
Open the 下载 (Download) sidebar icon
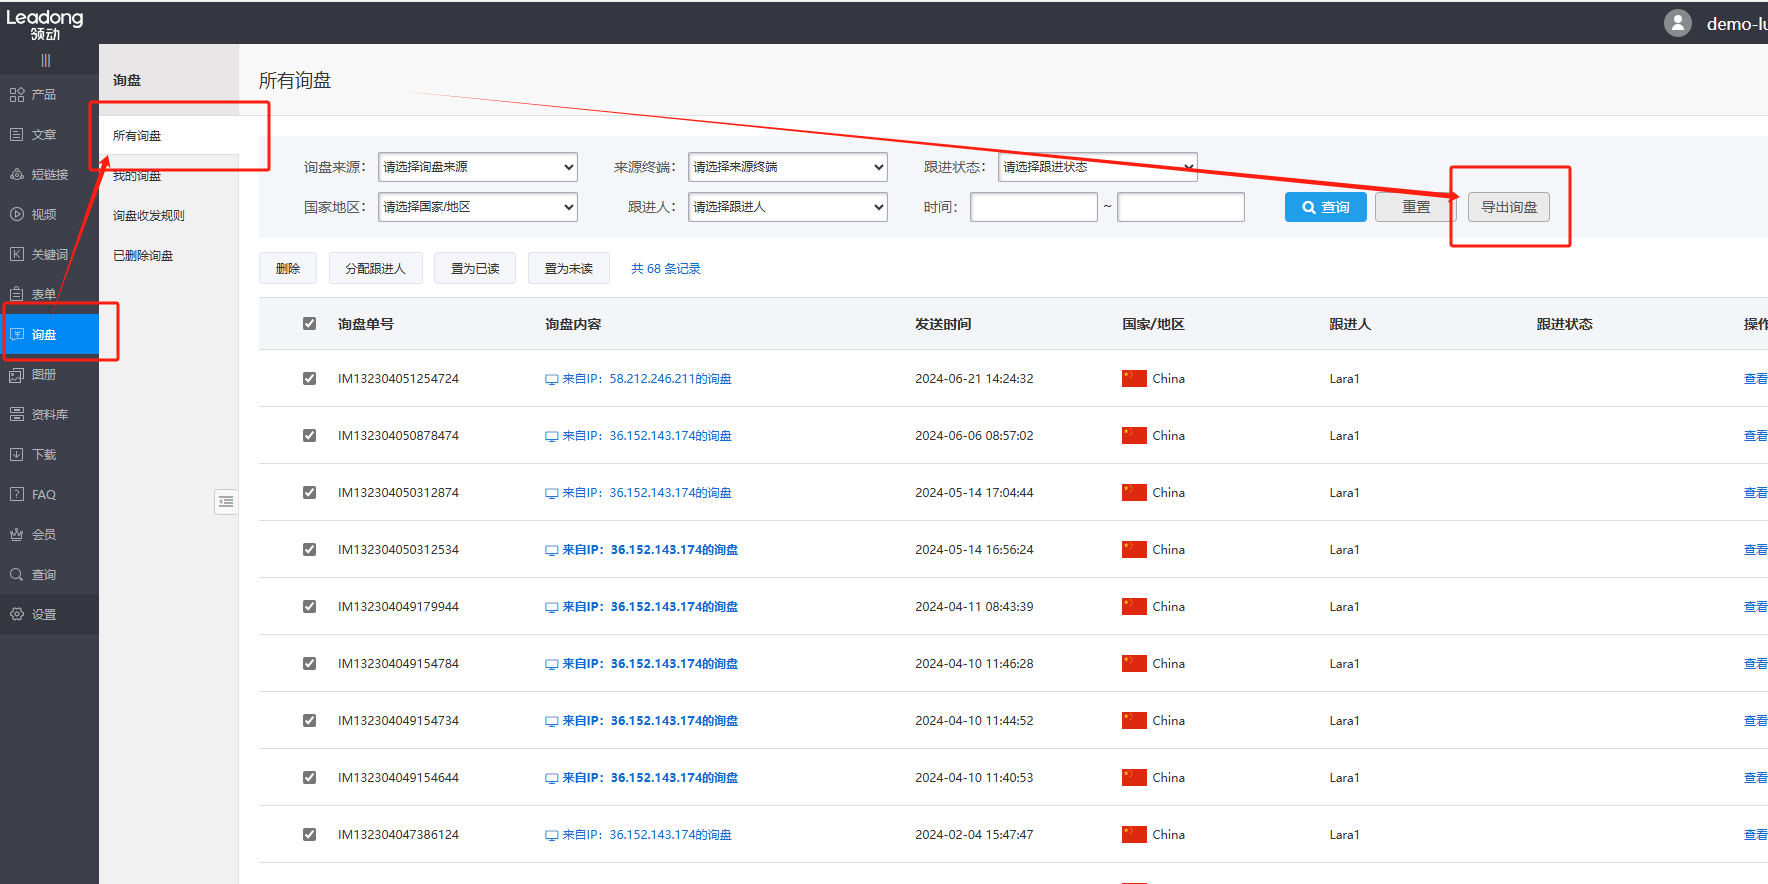point(17,454)
